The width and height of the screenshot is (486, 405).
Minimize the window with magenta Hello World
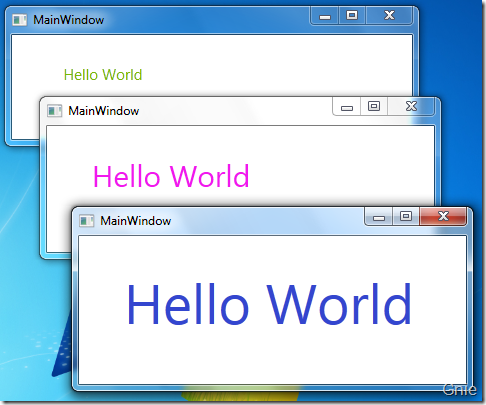pos(347,107)
